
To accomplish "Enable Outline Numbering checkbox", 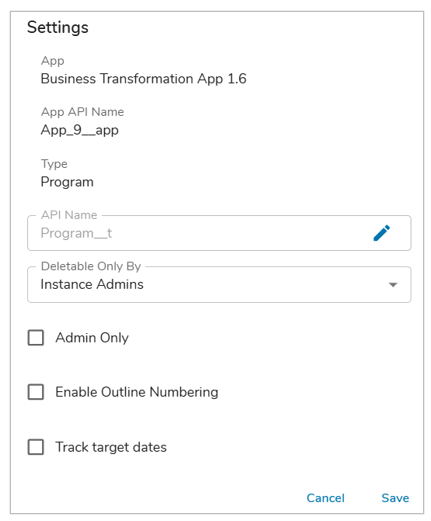I will (x=36, y=392).
